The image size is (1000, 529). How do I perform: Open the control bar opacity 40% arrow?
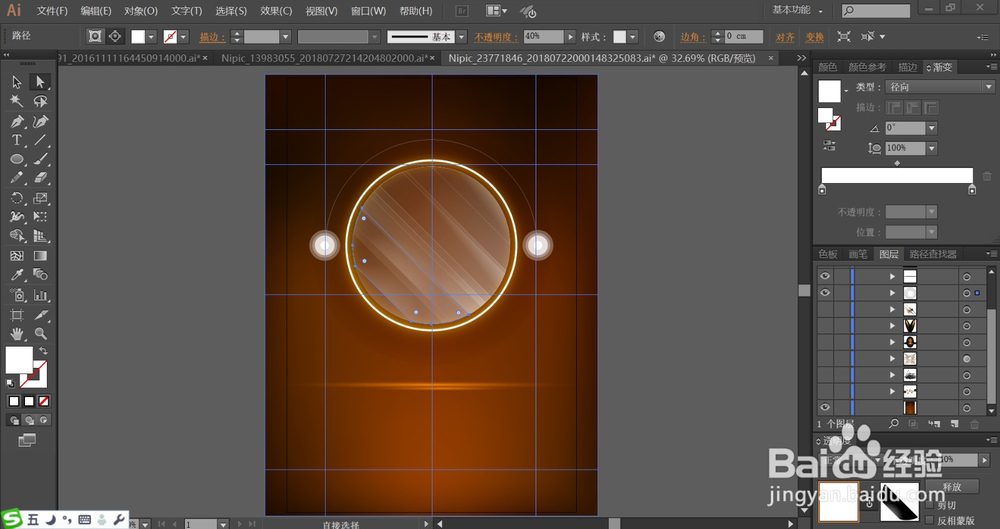[x=570, y=37]
